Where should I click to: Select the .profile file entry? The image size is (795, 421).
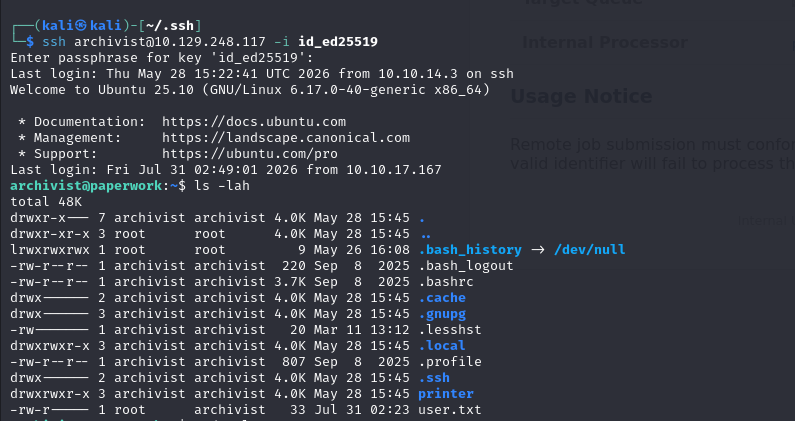tap(450, 362)
